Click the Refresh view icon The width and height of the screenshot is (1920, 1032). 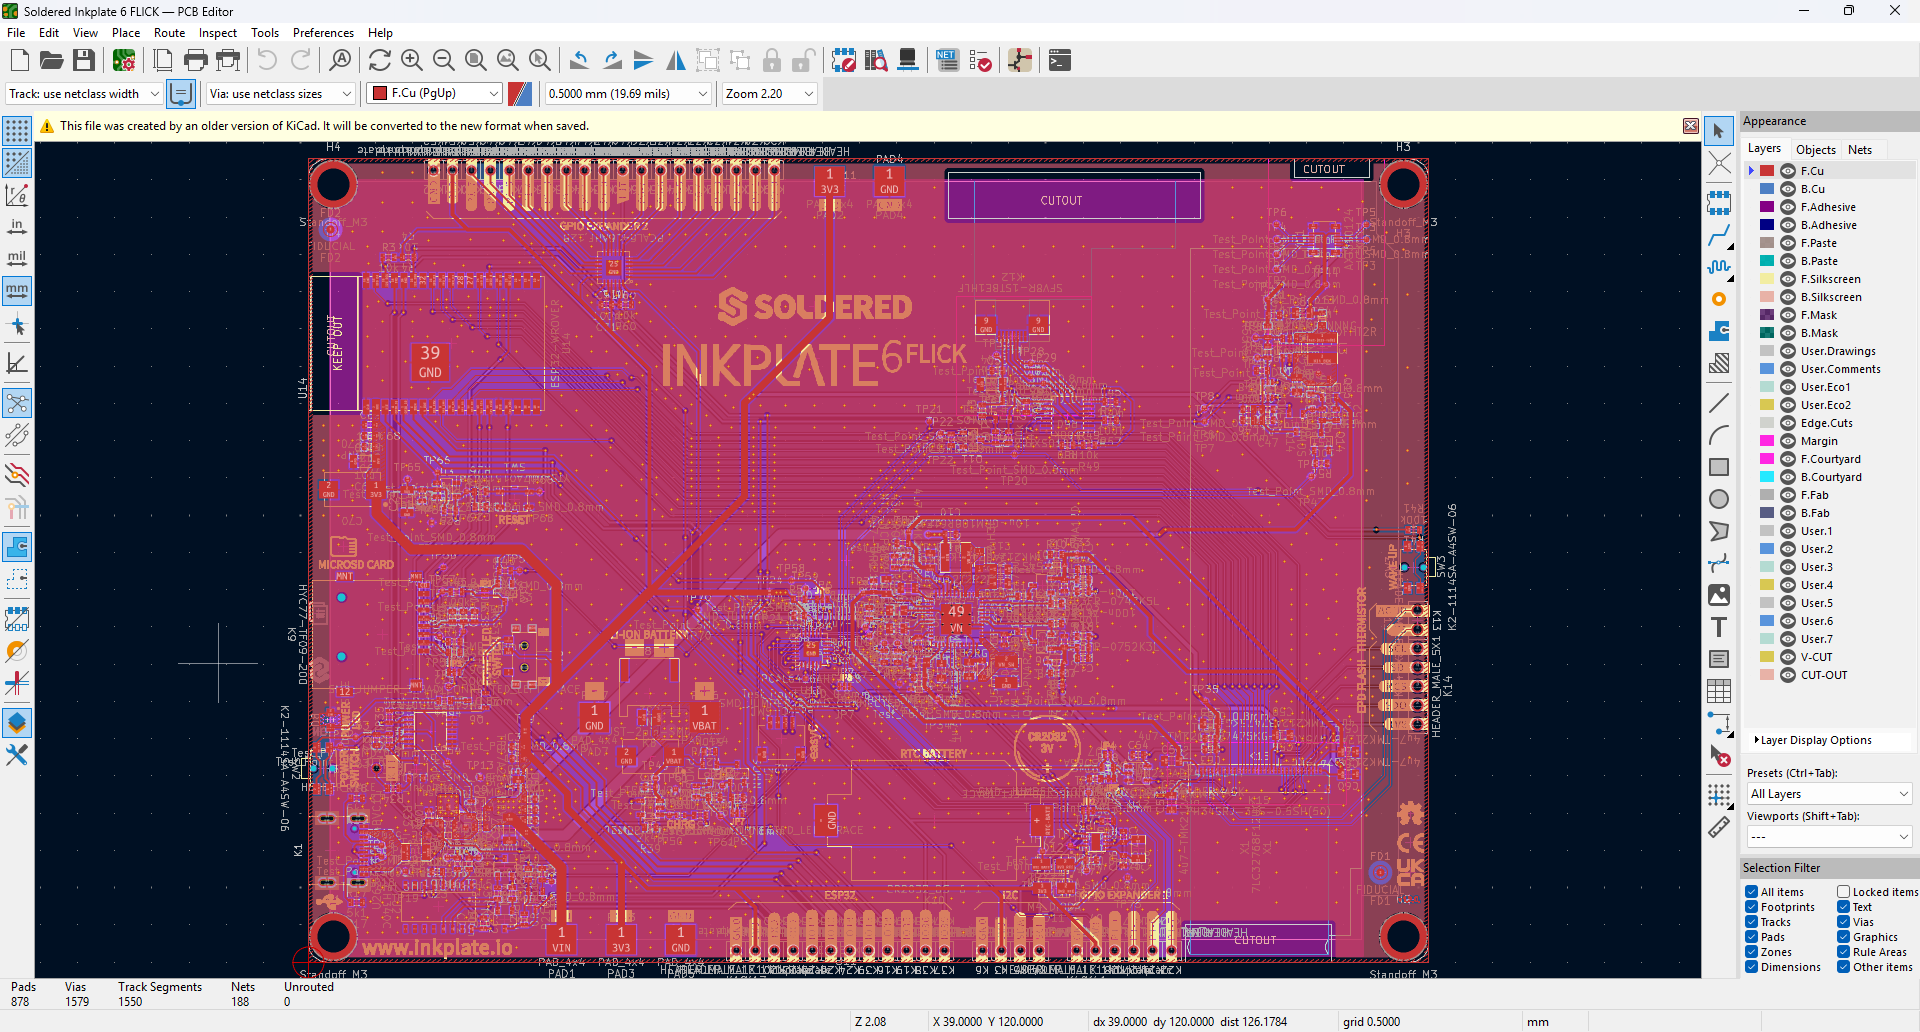[x=380, y=61]
